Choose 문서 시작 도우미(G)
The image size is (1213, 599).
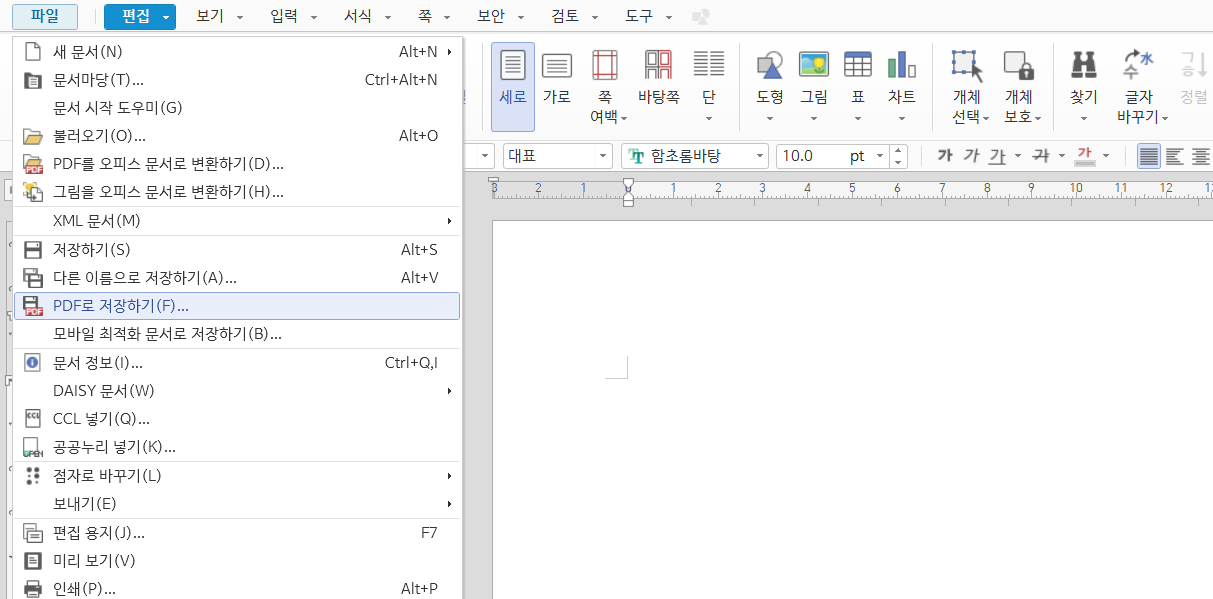(237, 108)
